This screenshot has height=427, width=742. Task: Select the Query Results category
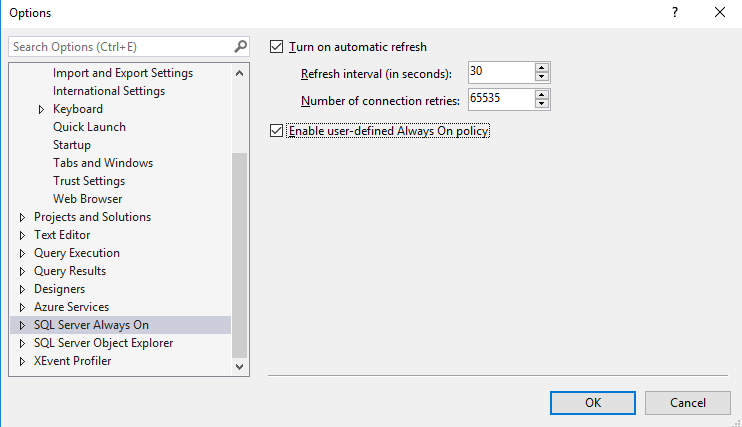tap(70, 271)
